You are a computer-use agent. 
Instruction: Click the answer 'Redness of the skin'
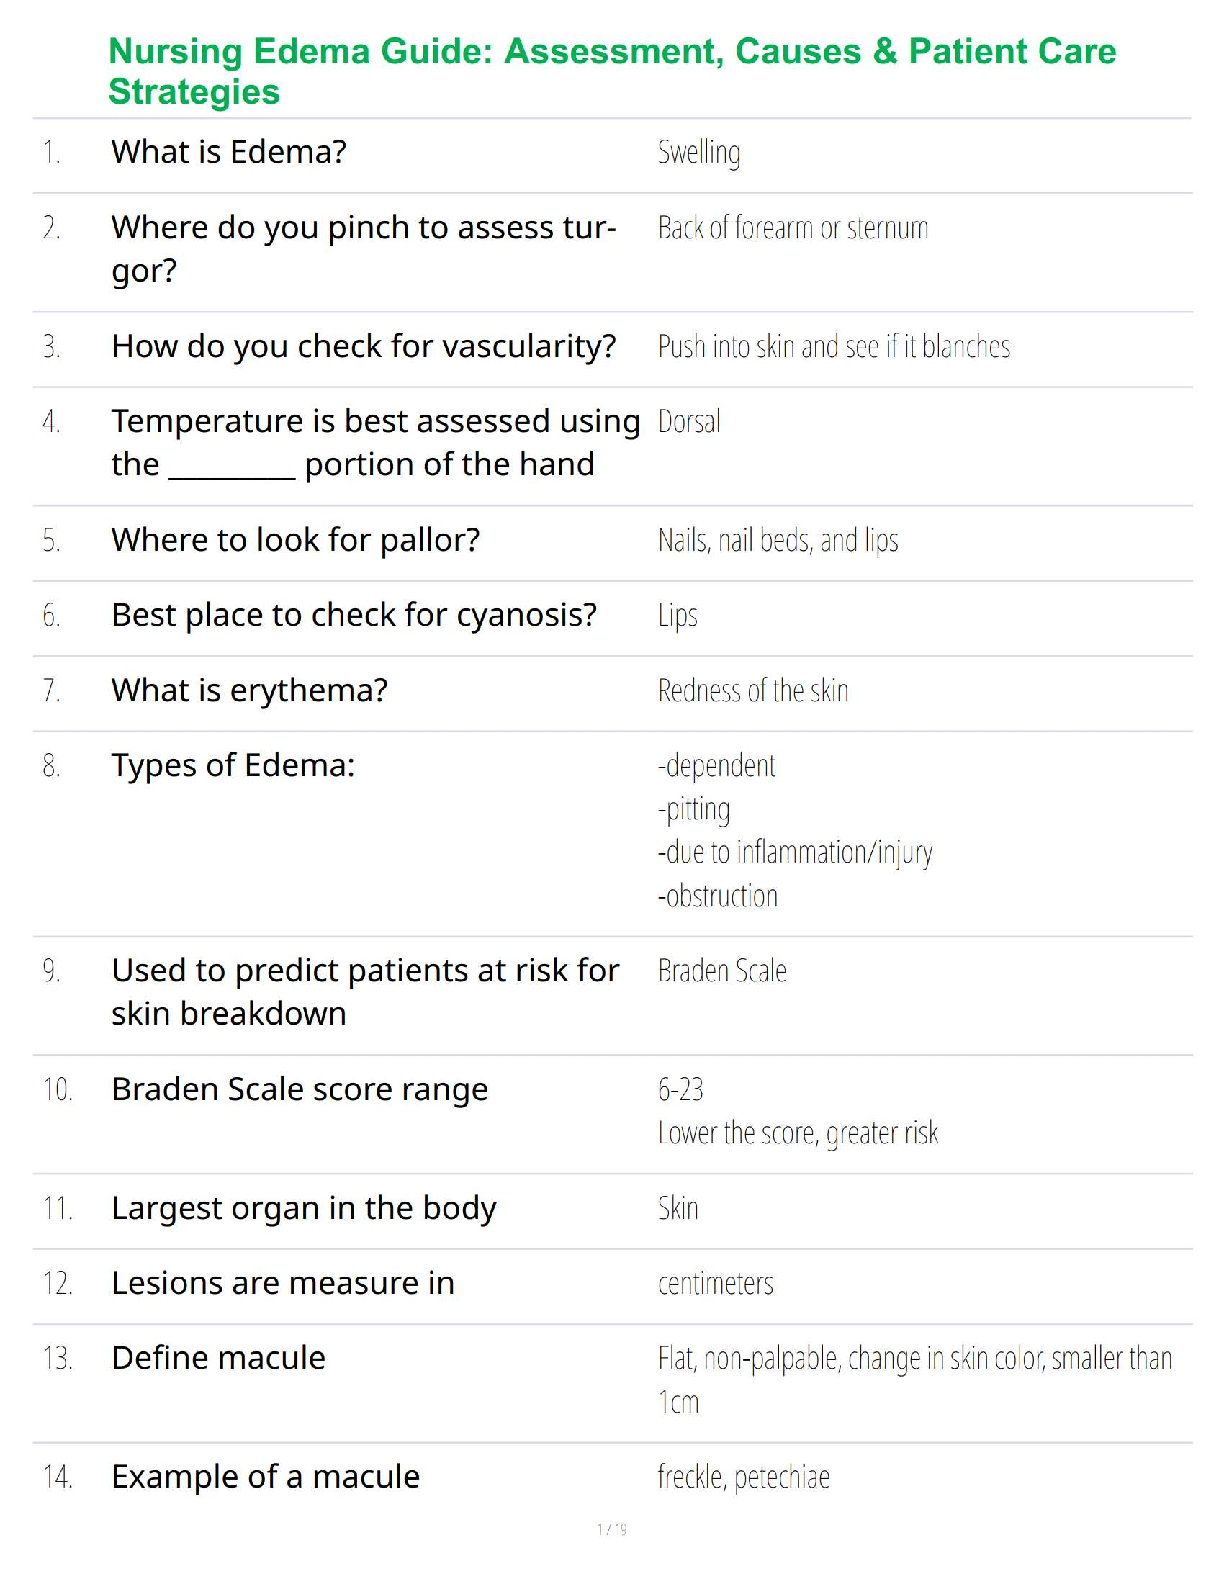752,690
